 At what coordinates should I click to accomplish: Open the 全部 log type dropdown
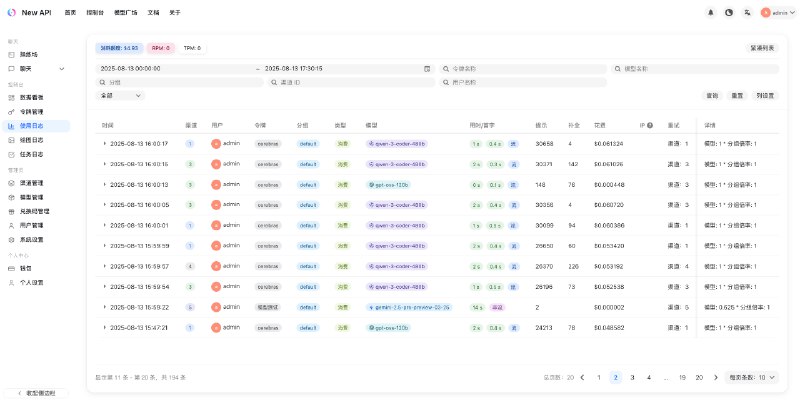[120, 95]
